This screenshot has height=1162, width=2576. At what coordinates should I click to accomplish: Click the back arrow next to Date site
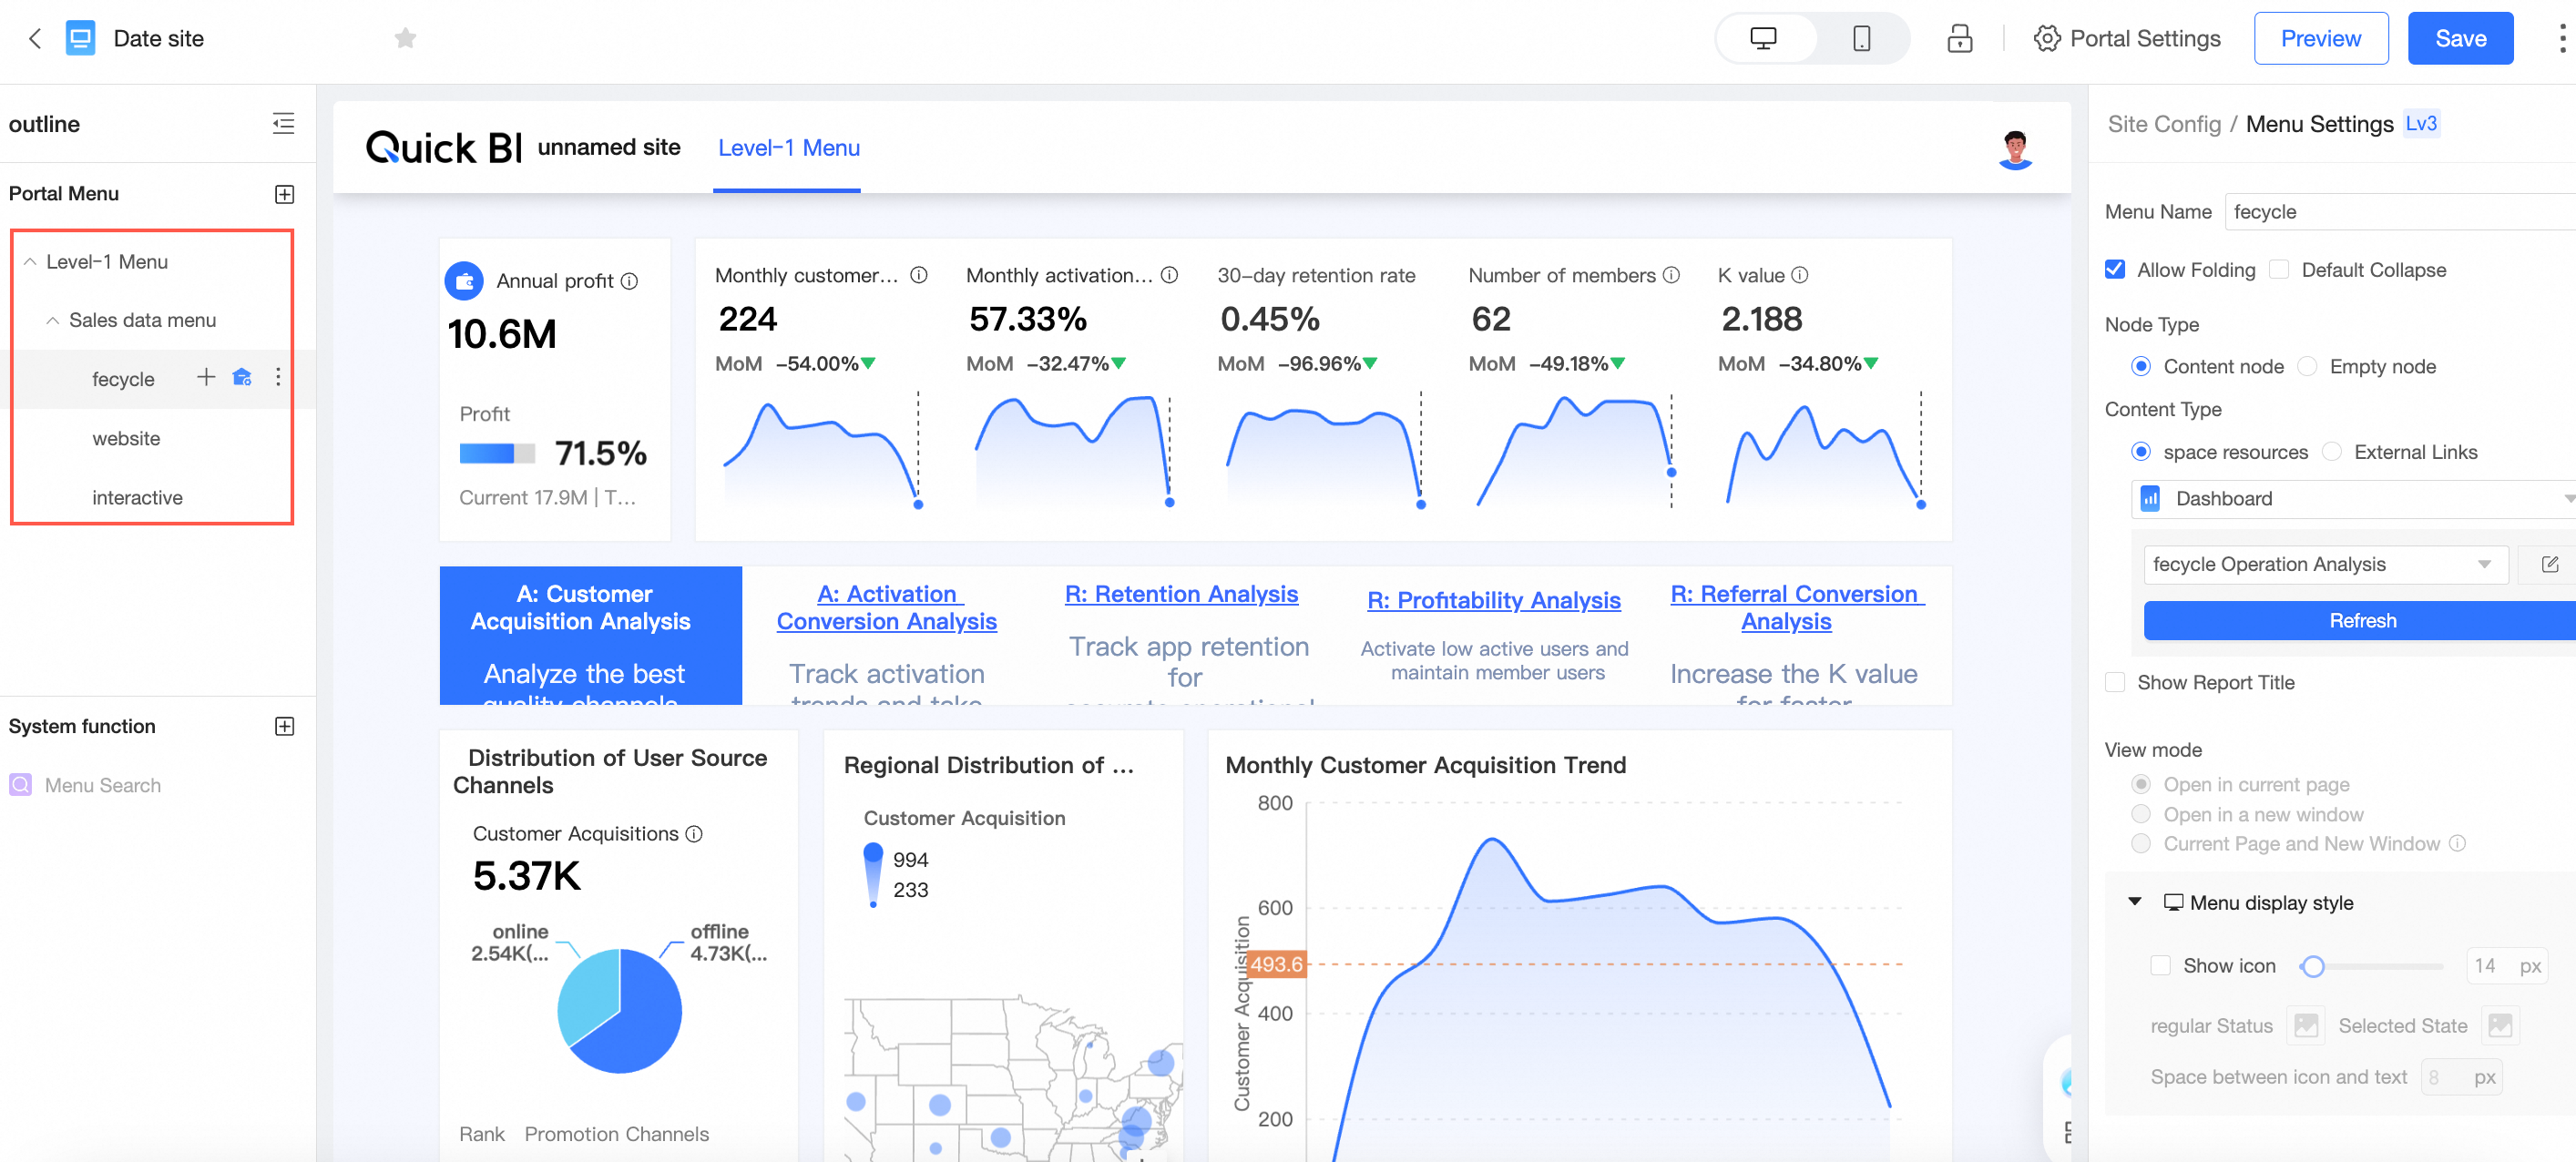pyautogui.click(x=35, y=38)
